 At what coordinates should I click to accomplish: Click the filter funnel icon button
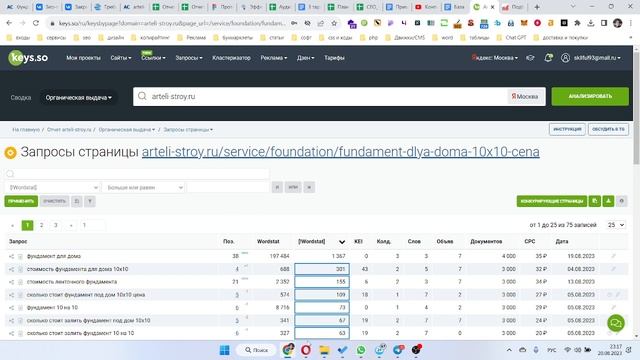click(90, 201)
